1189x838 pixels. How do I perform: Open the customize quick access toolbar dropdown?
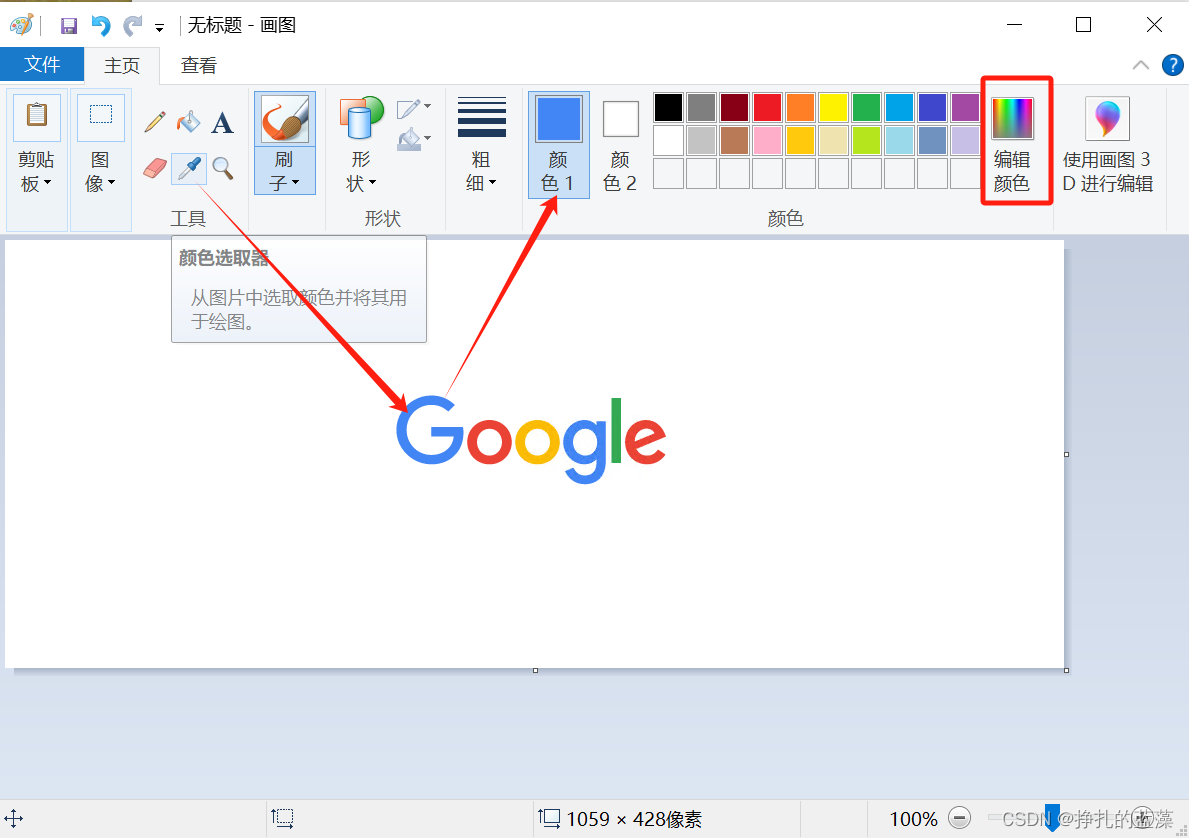coord(159,28)
